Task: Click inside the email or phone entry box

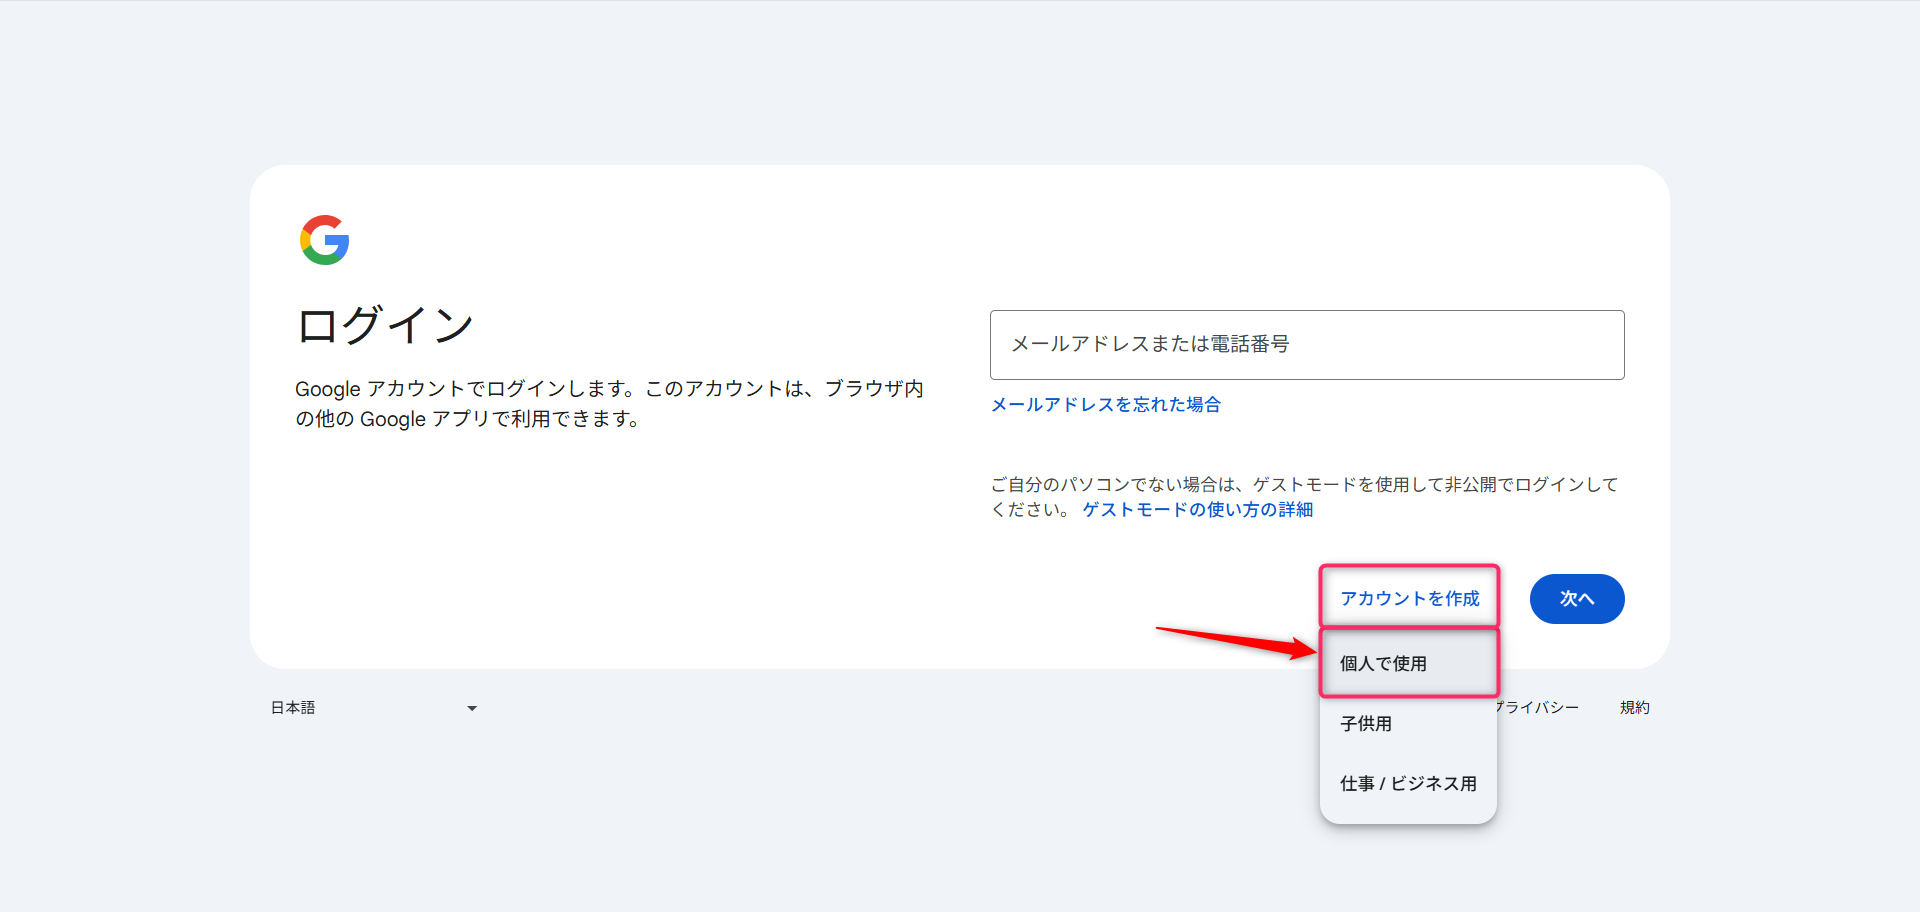Action: coord(1307,345)
